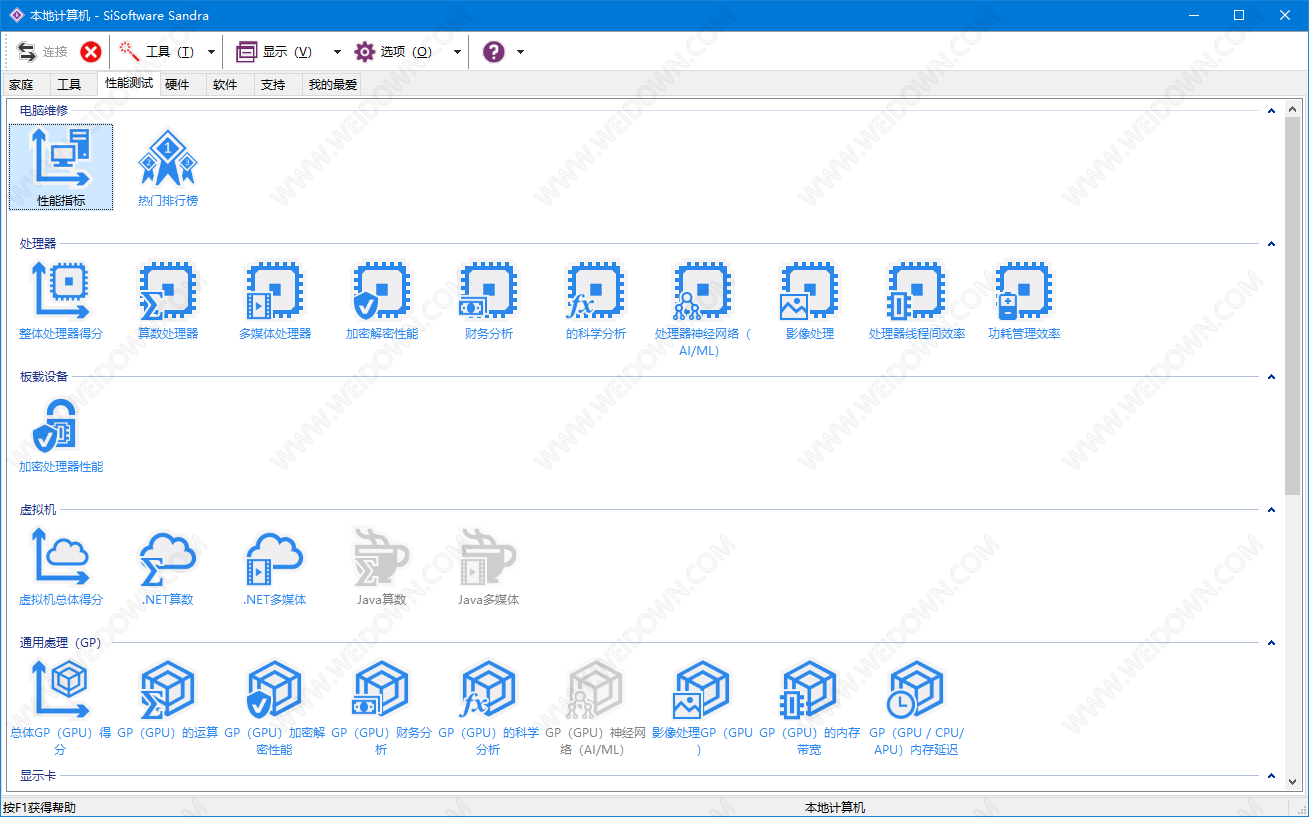This screenshot has height=817, width=1309.
Task: Expand the 显示卡 group chevron
Action: (1271, 776)
